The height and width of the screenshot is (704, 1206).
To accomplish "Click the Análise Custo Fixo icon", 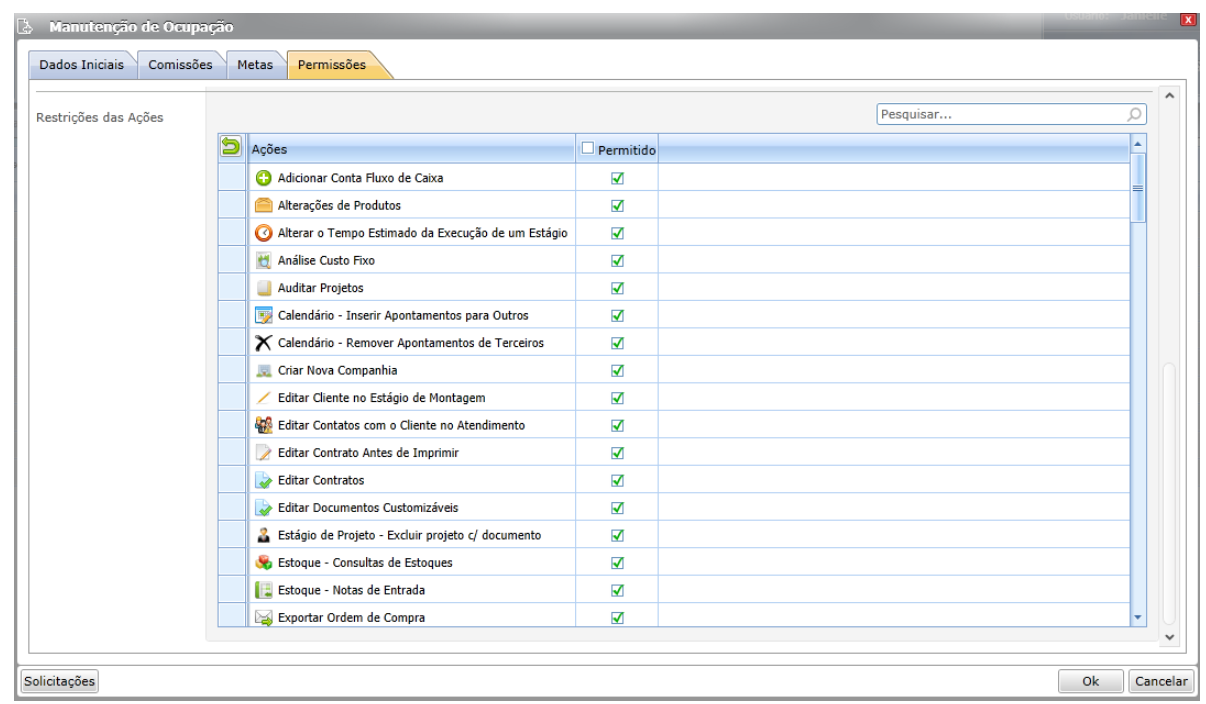I will 262,260.
